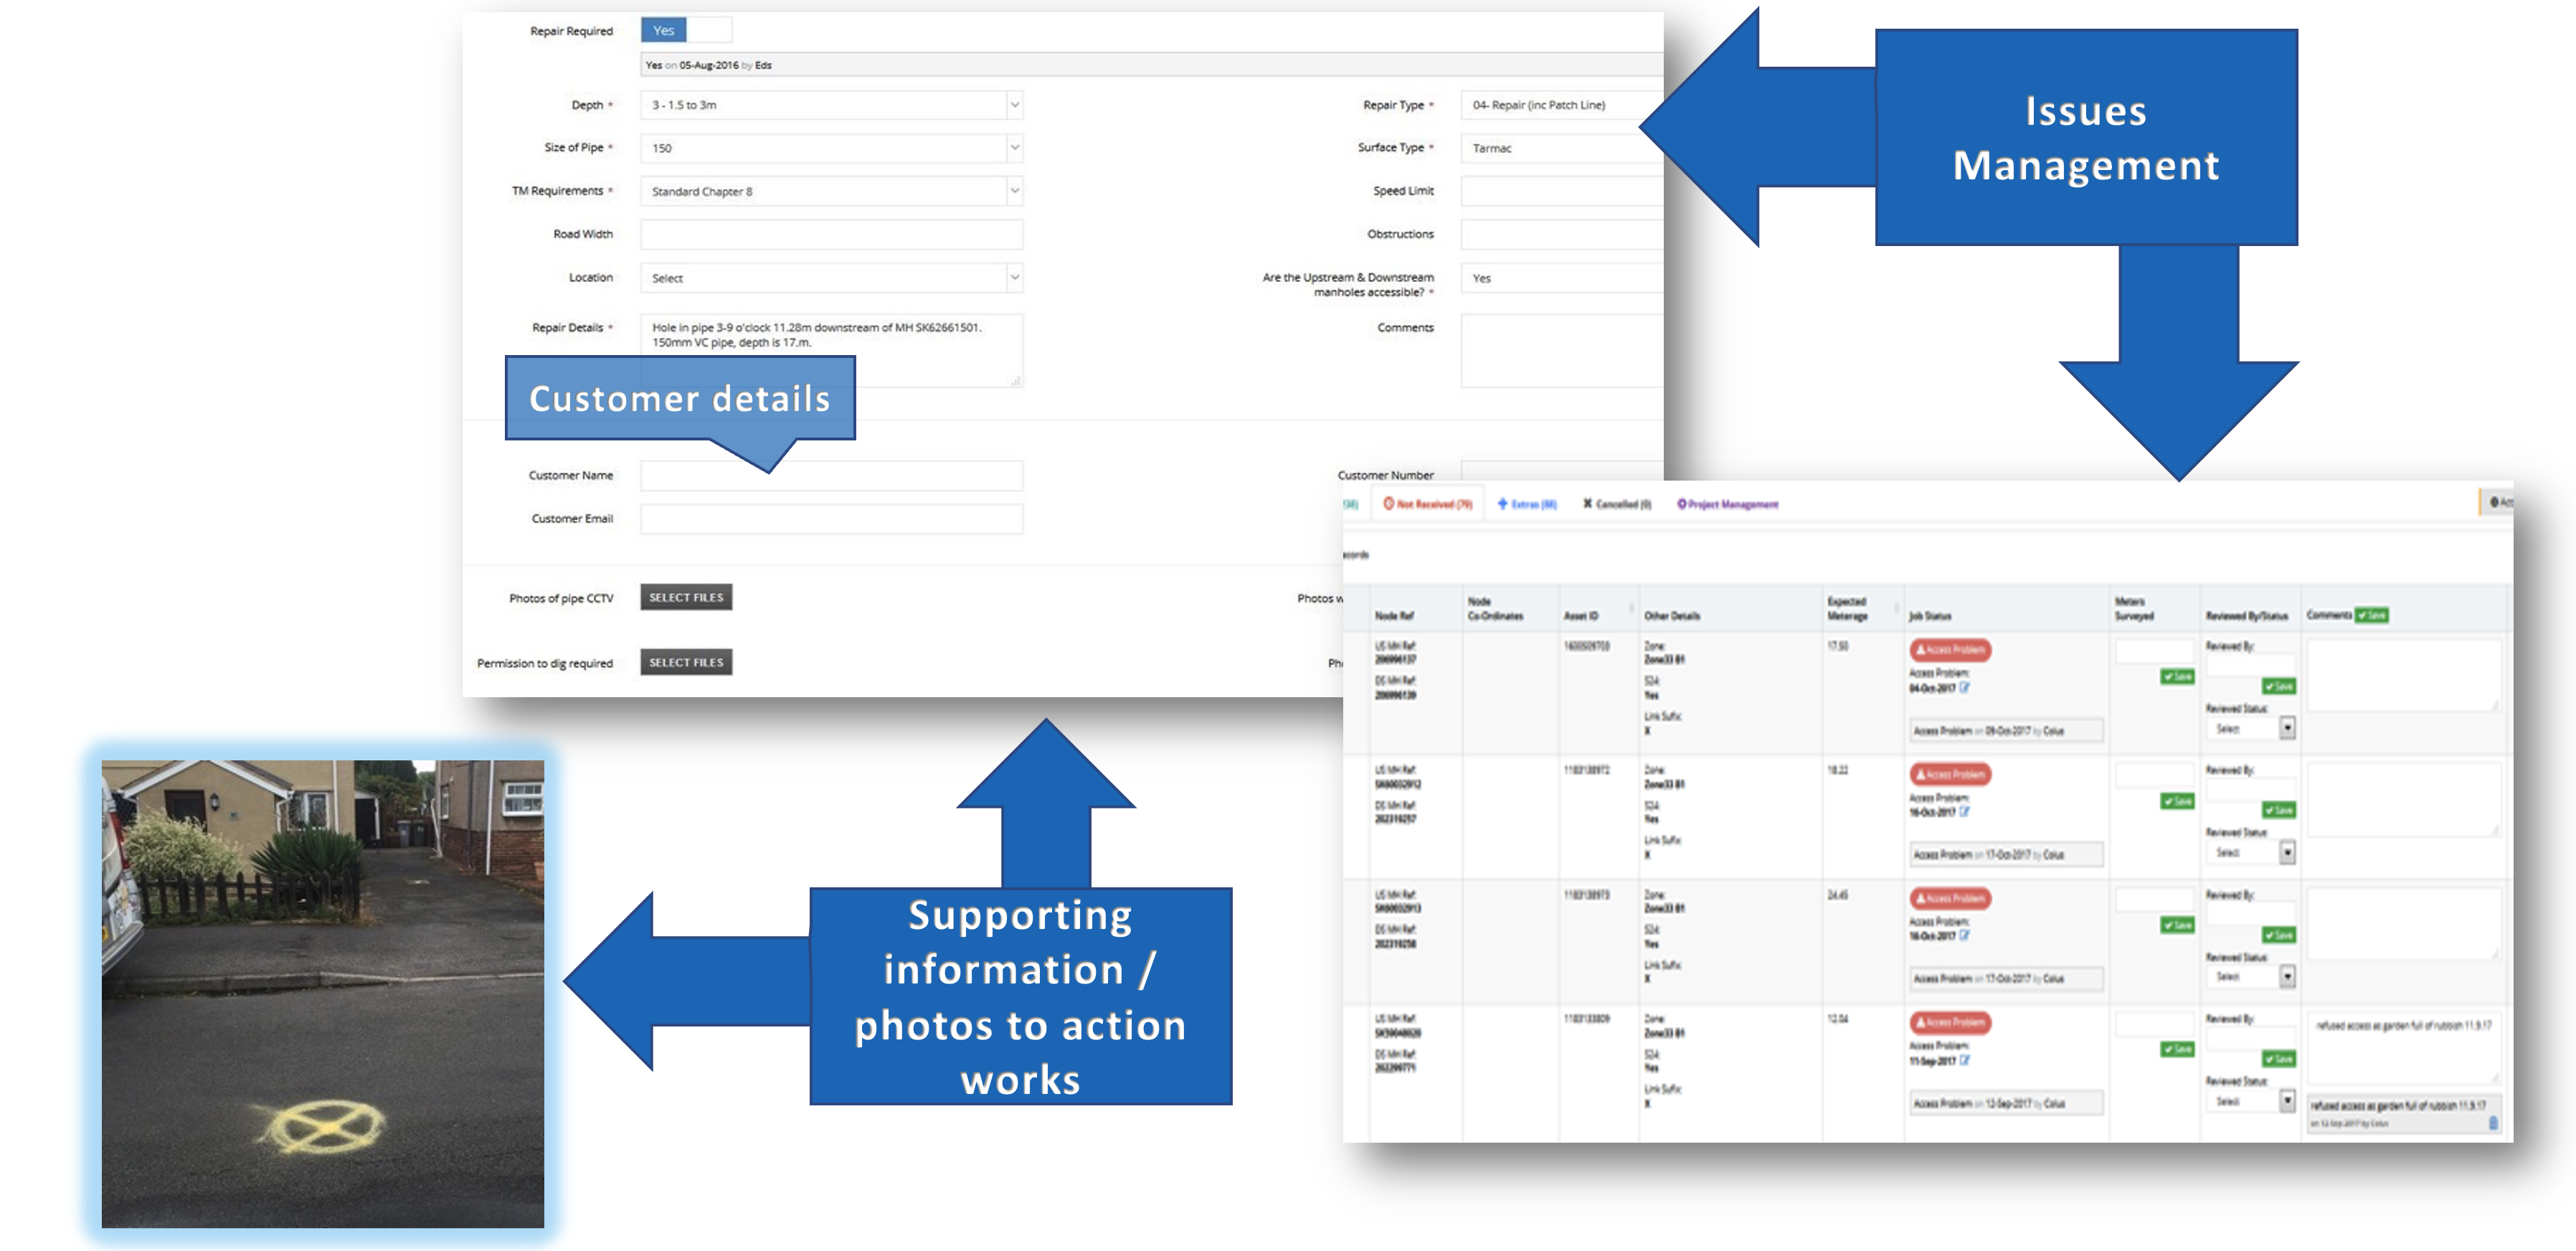Delete the 'refused access' comment via trash icon
Image resolution: width=2576 pixels, height=1251 pixels.
pos(2493,1124)
